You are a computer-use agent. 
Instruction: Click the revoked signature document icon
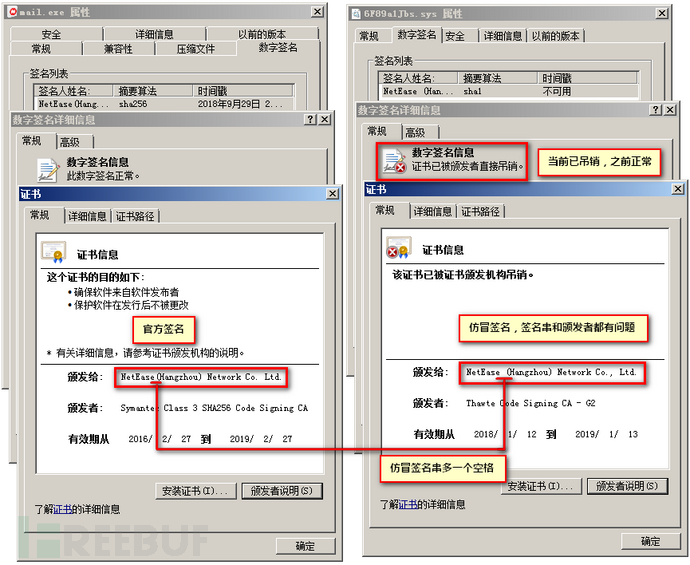click(x=394, y=161)
